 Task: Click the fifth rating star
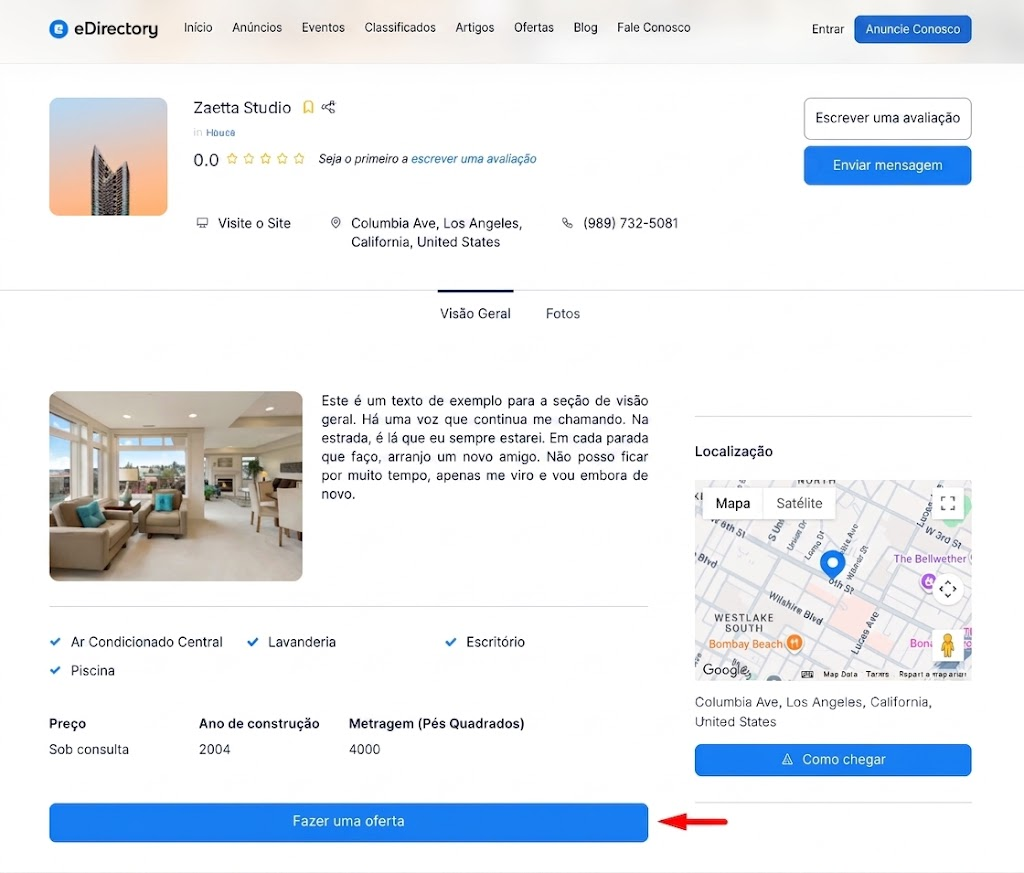pos(299,159)
